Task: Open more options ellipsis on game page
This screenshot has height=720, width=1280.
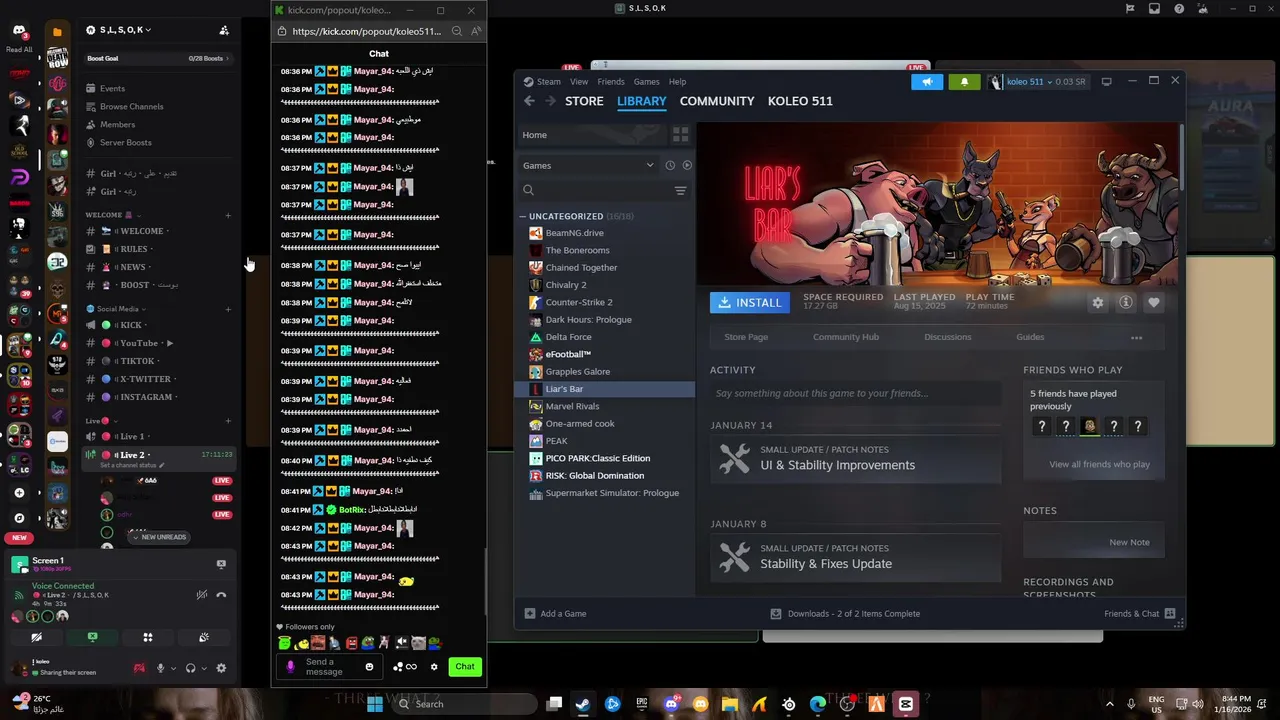Action: click(1136, 337)
